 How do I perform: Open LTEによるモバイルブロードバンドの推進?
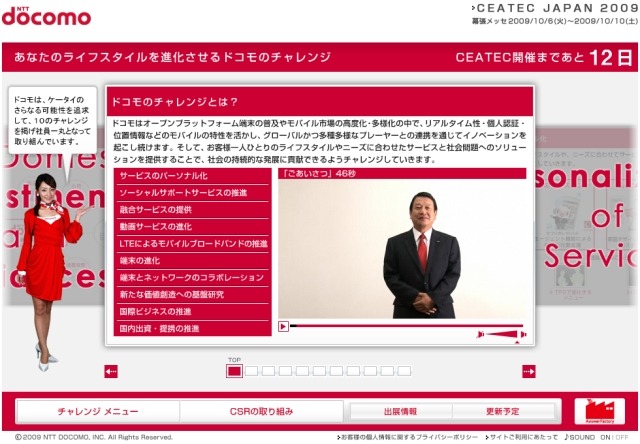pyautogui.click(x=193, y=244)
